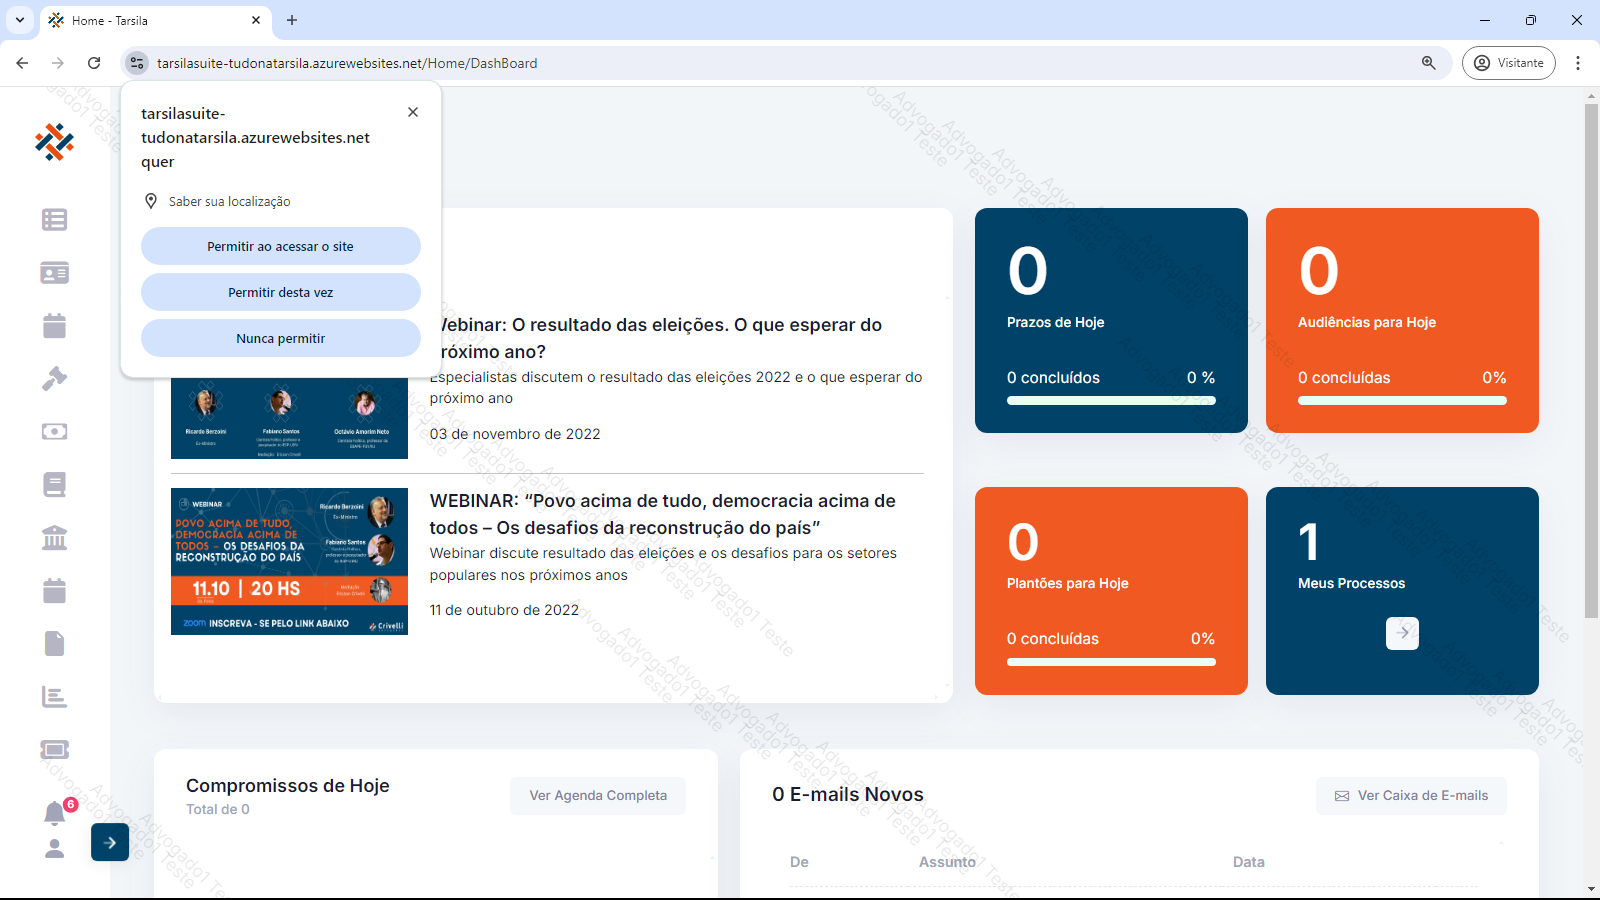
Task: Click the browser address bar URL
Action: (x=347, y=63)
